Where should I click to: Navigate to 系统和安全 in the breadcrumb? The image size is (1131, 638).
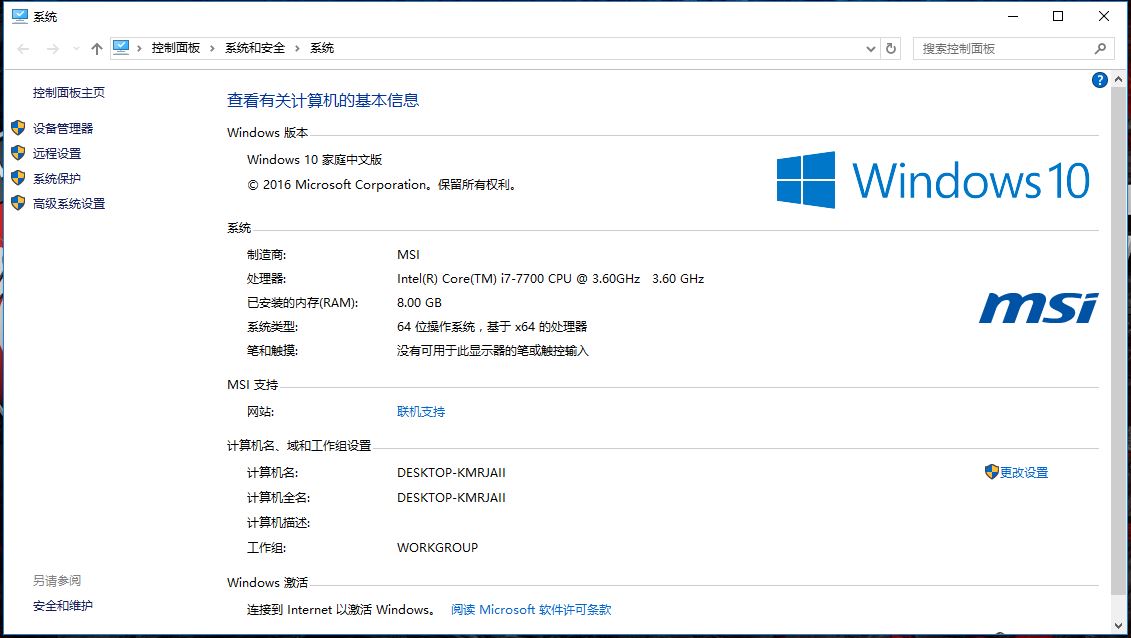[x=254, y=47]
